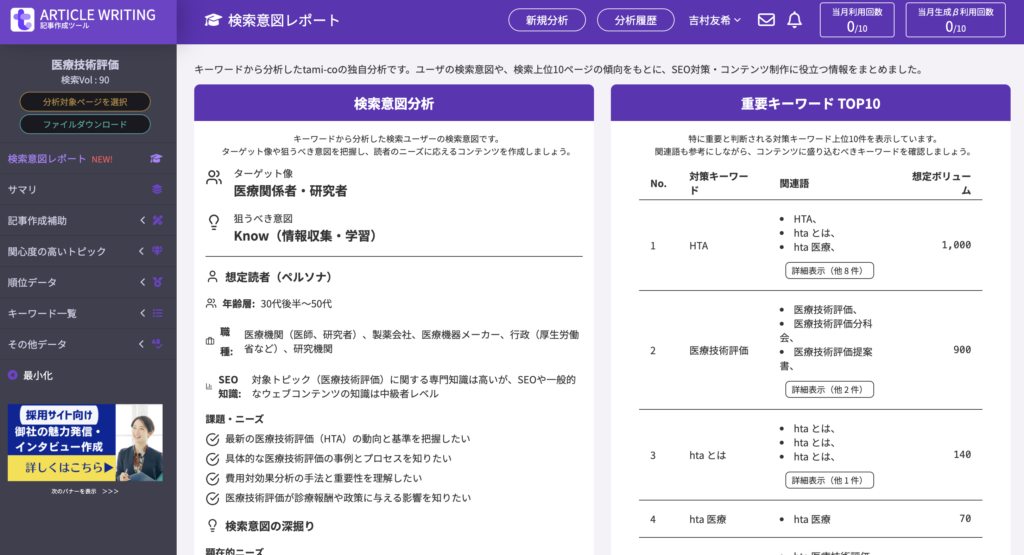Click the ファイルダウンロード button
The image size is (1024, 555).
coord(85,125)
